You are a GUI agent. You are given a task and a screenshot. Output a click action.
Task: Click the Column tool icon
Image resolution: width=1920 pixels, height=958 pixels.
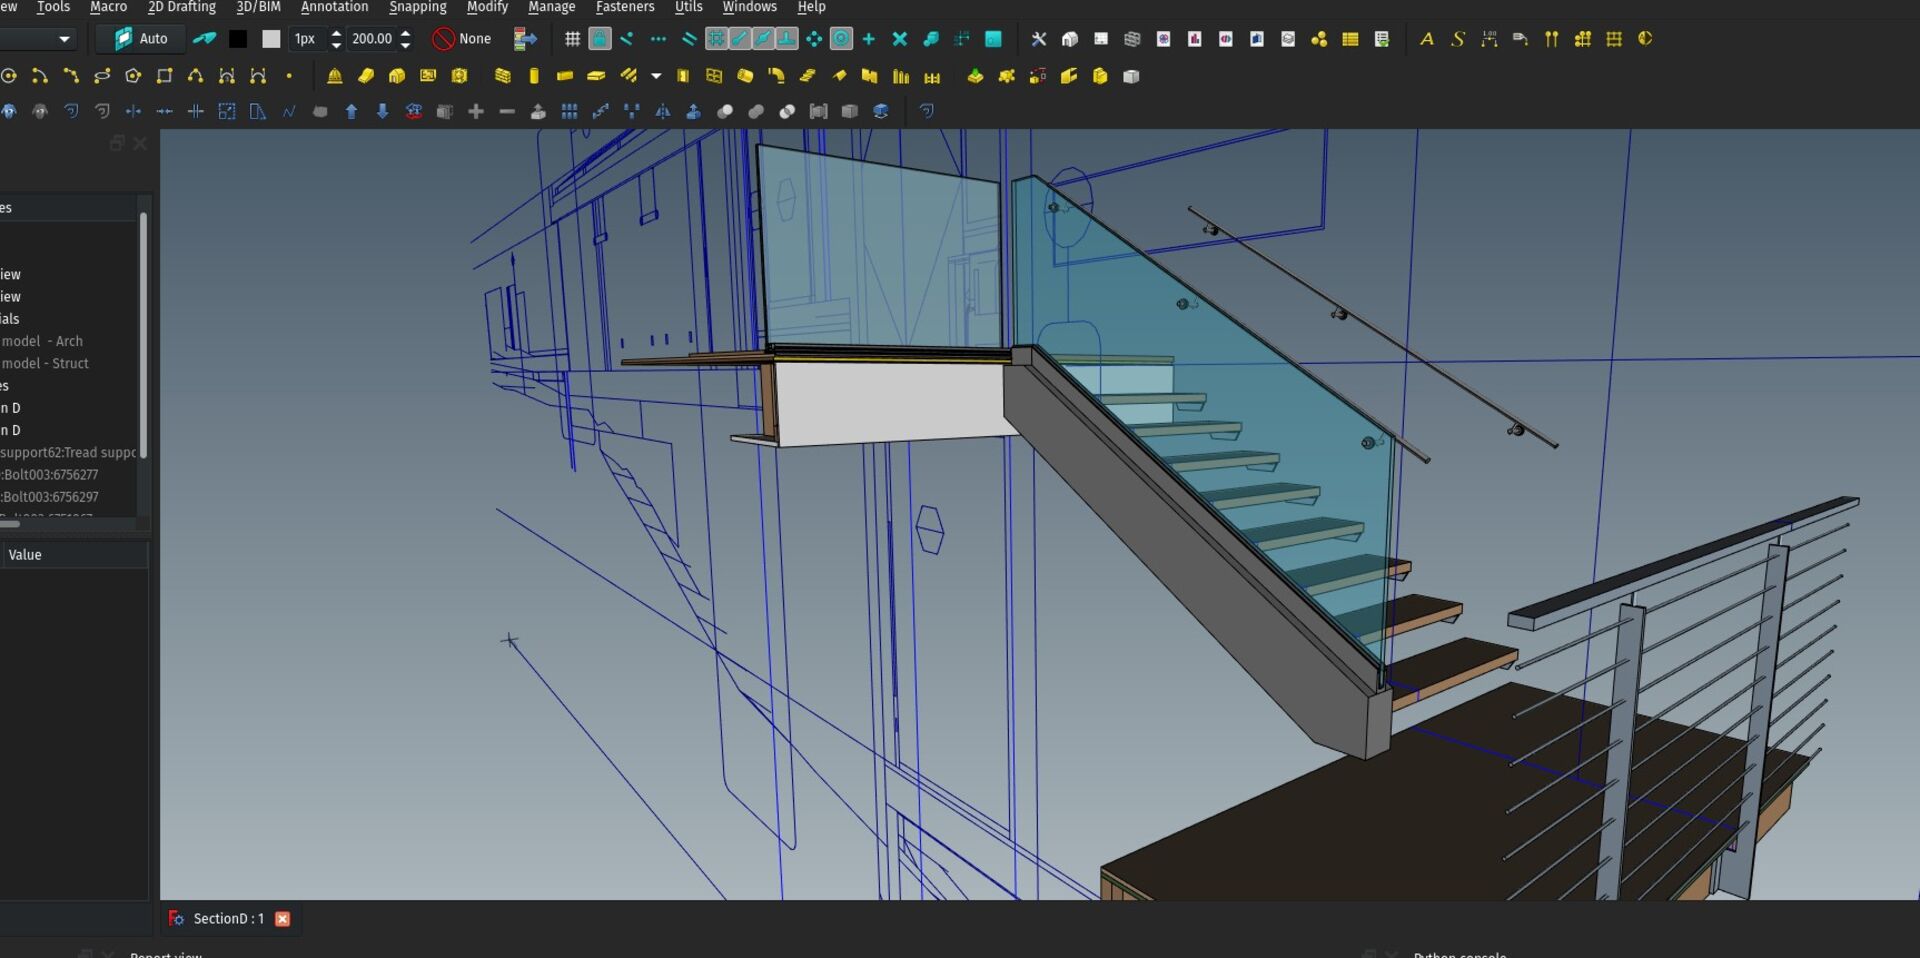point(534,76)
